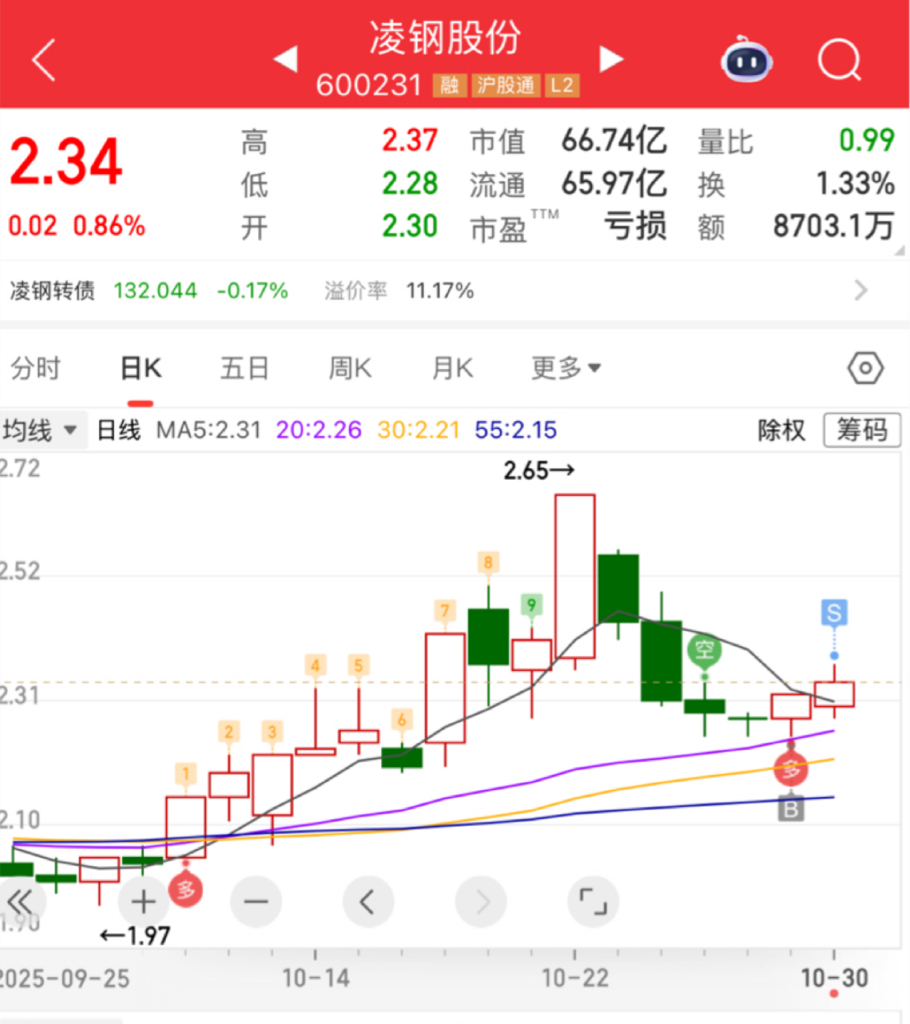Switch to the previous stock with the left triangle

tap(285, 59)
